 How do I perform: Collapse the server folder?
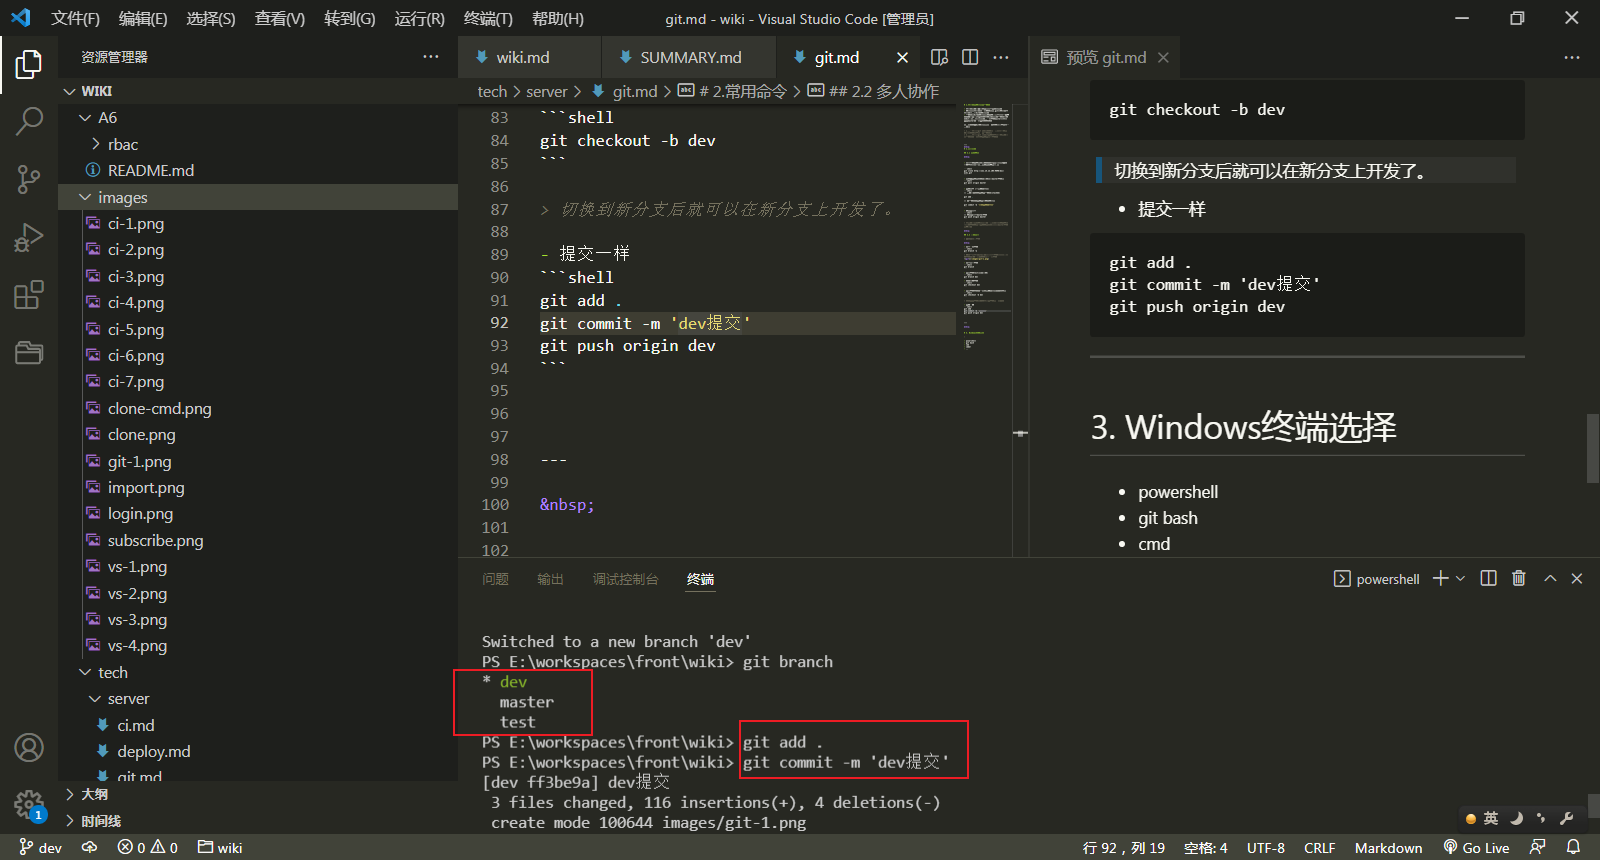click(258, 698)
